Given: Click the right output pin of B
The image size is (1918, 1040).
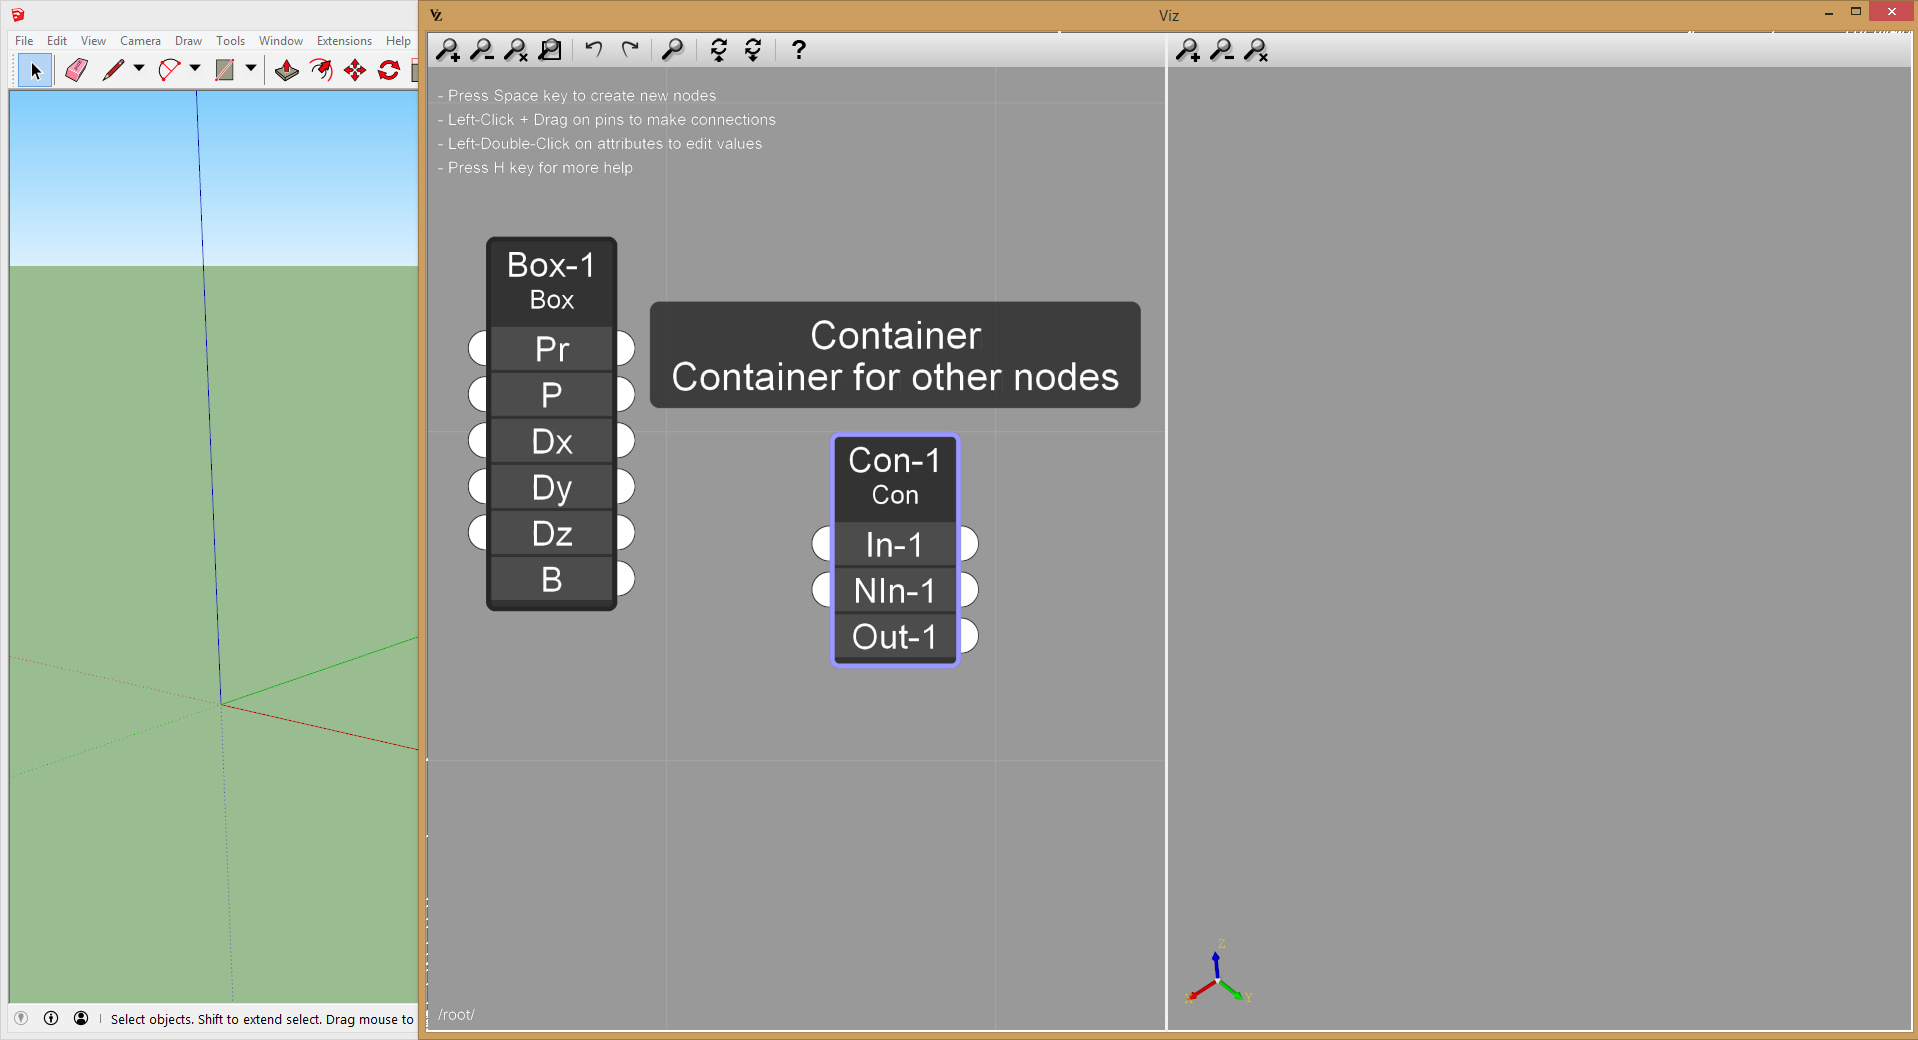Looking at the screenshot, I should click(x=625, y=579).
